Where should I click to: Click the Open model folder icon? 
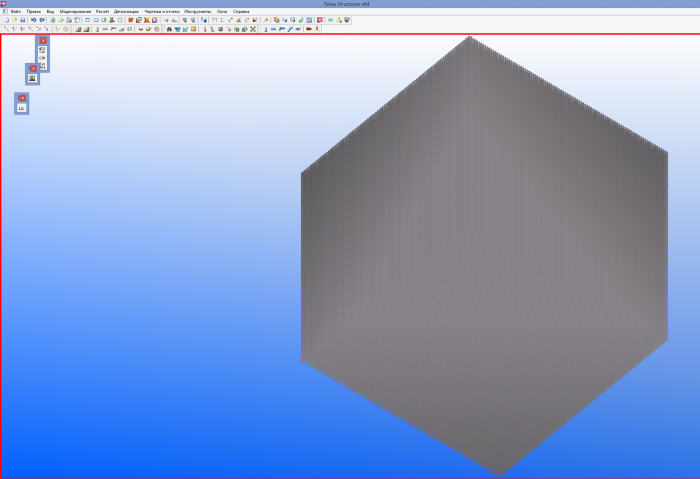[15, 20]
